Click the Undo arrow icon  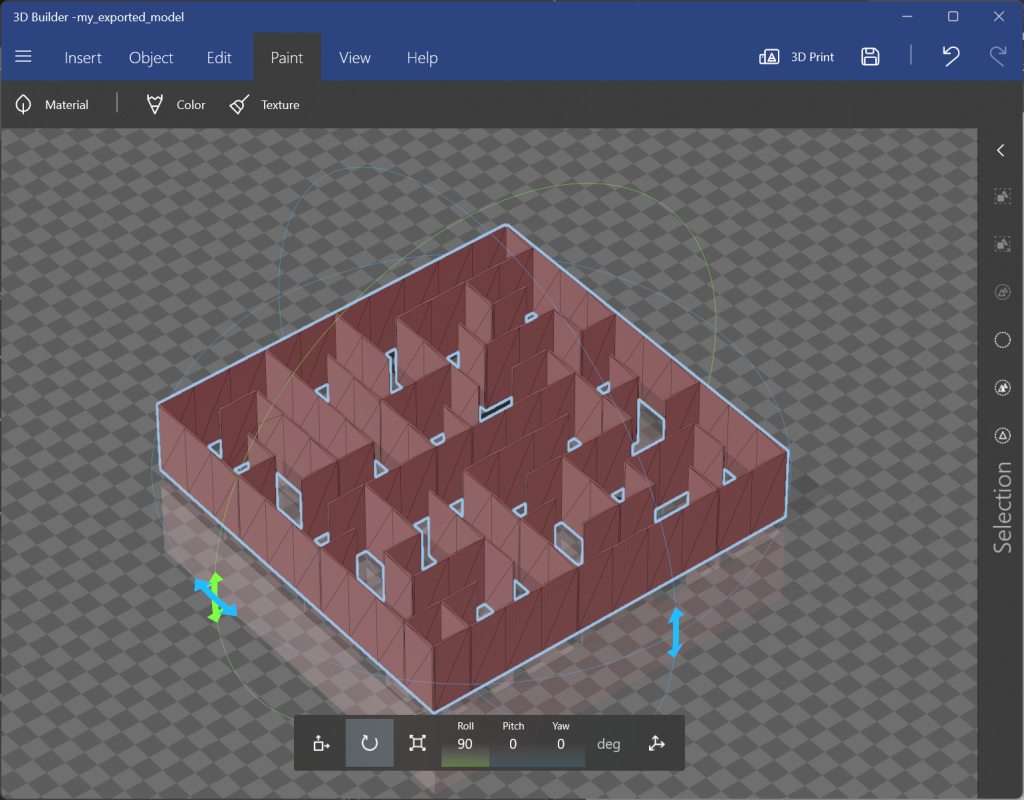coord(950,57)
